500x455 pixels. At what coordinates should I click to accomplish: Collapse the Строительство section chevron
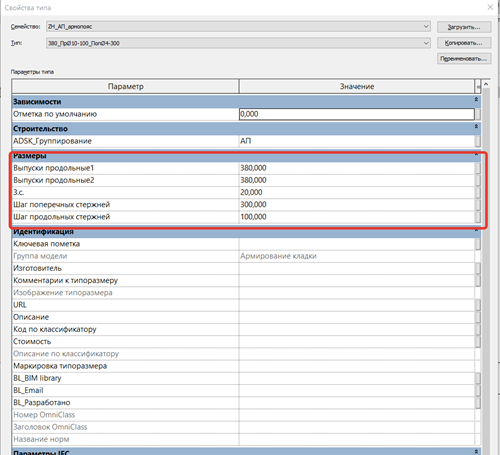pos(476,126)
